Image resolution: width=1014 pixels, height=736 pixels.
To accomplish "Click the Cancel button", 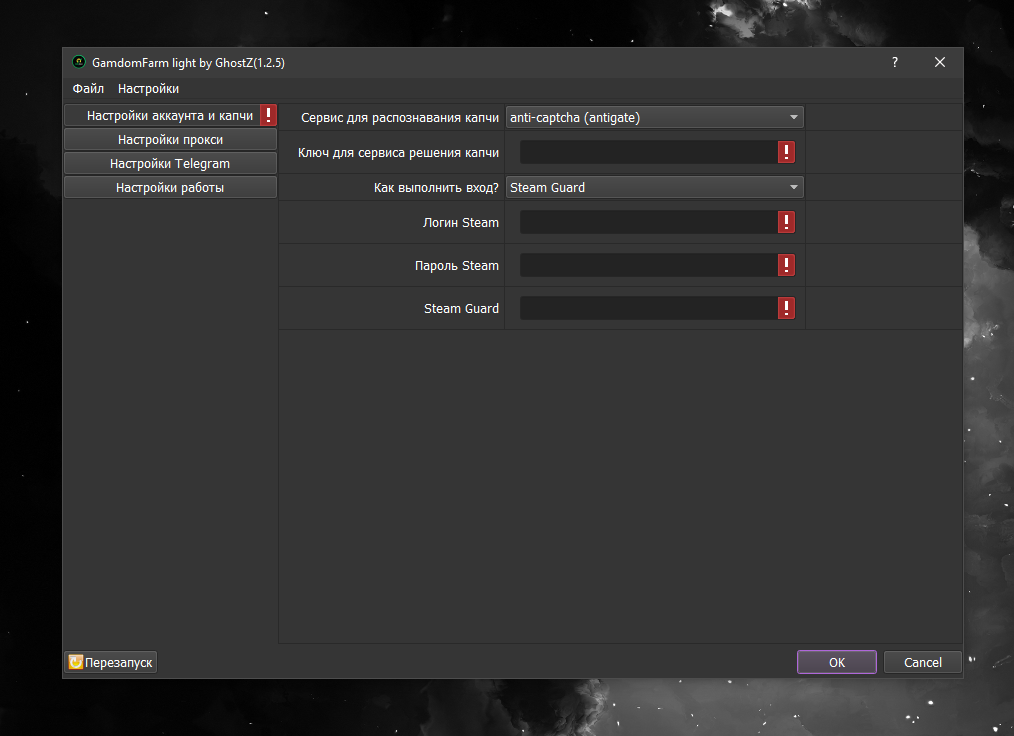I will click(x=923, y=662).
